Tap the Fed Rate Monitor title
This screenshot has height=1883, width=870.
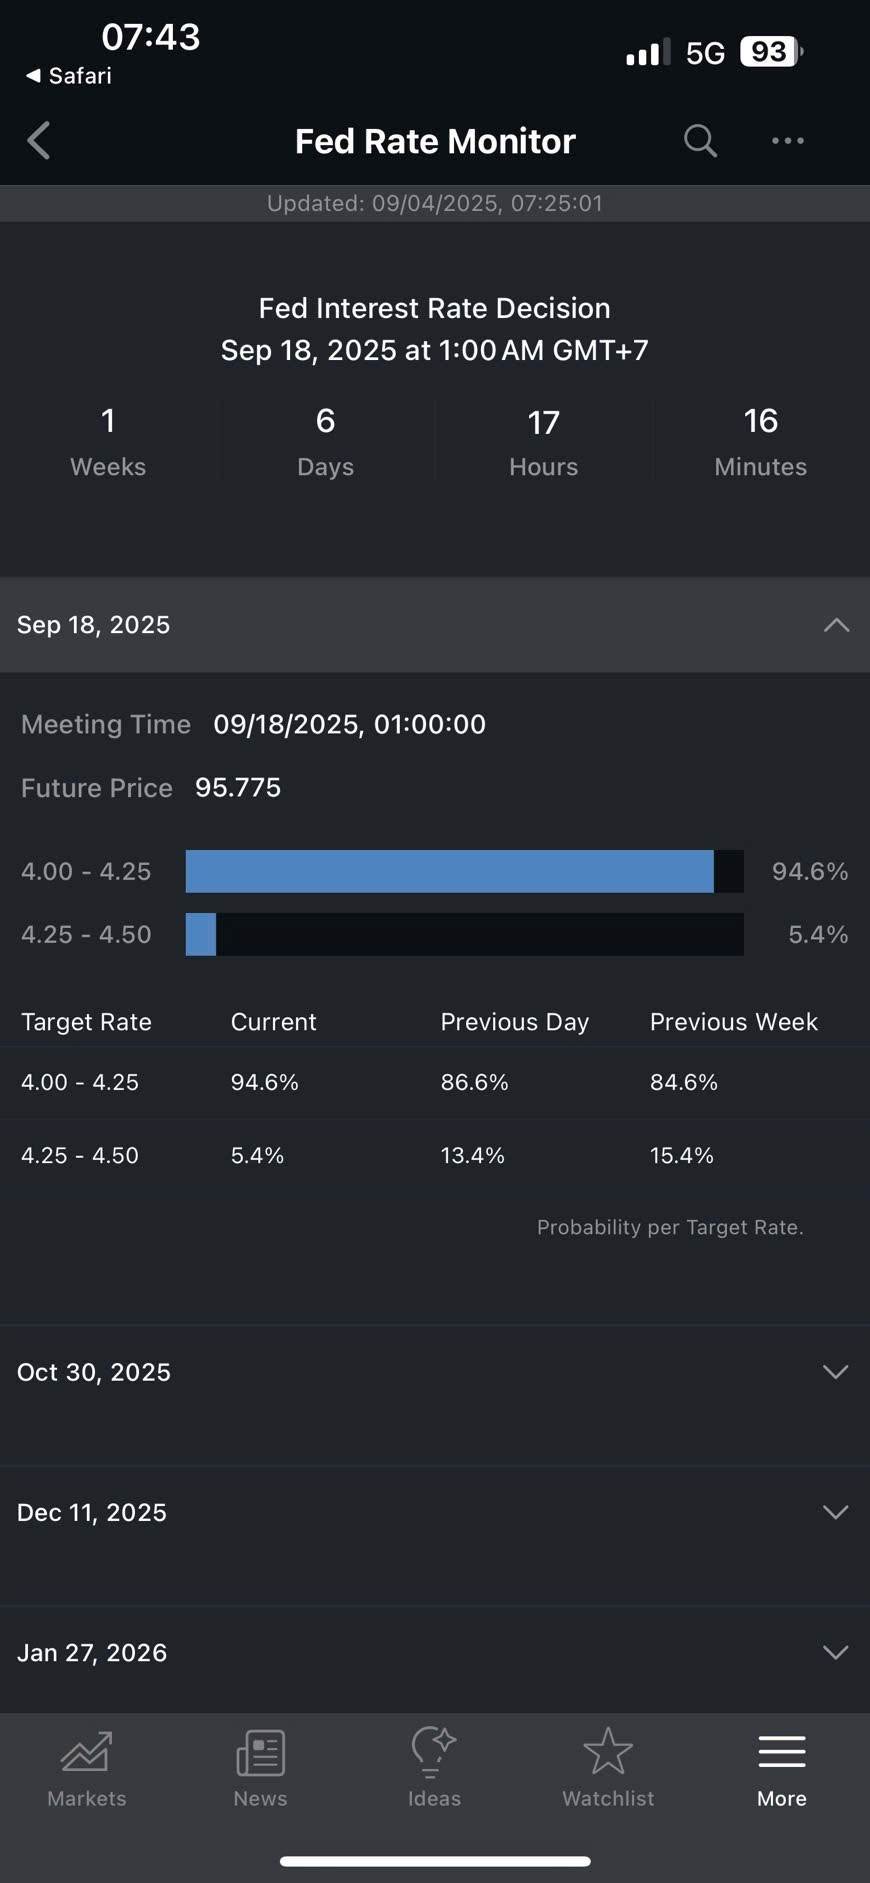tap(435, 141)
